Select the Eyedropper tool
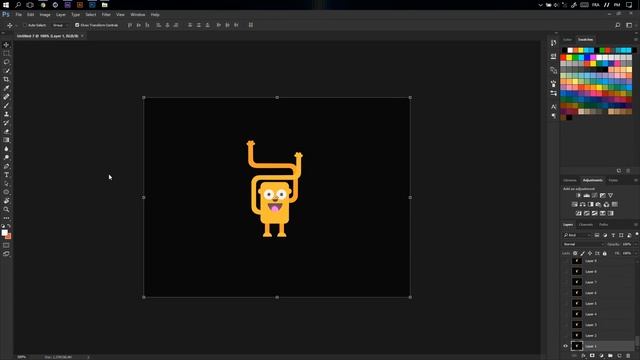Image resolution: width=640 pixels, height=360 pixels. [x=6, y=88]
